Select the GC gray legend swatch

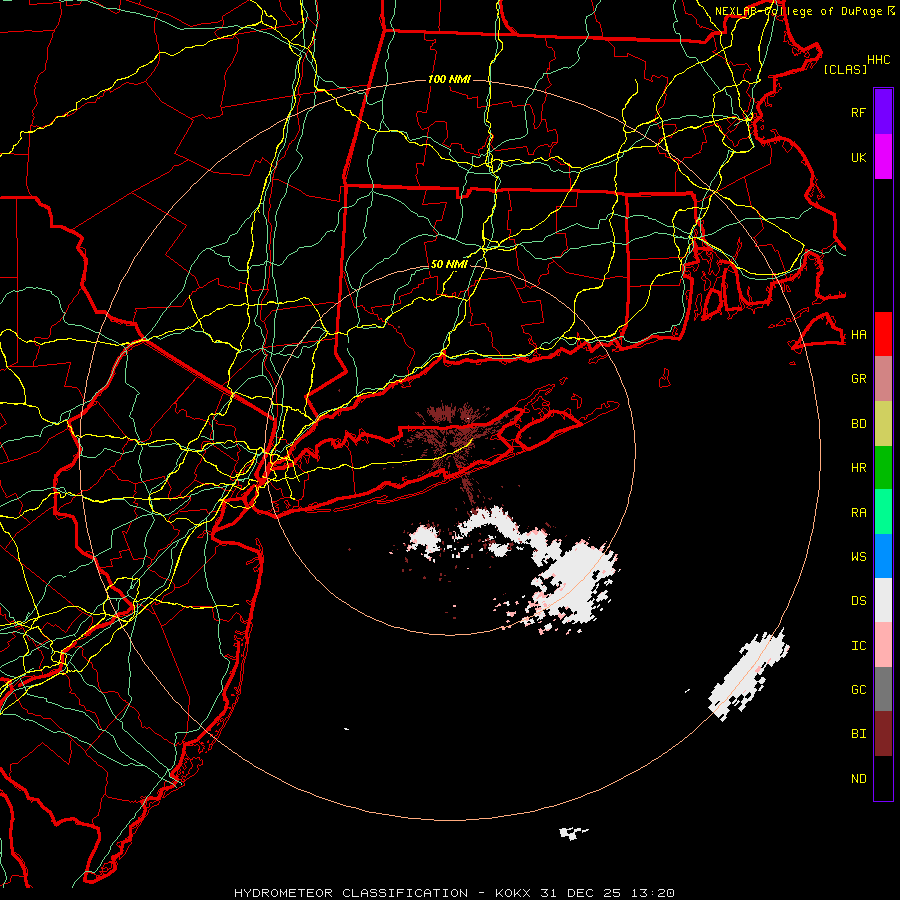883,689
